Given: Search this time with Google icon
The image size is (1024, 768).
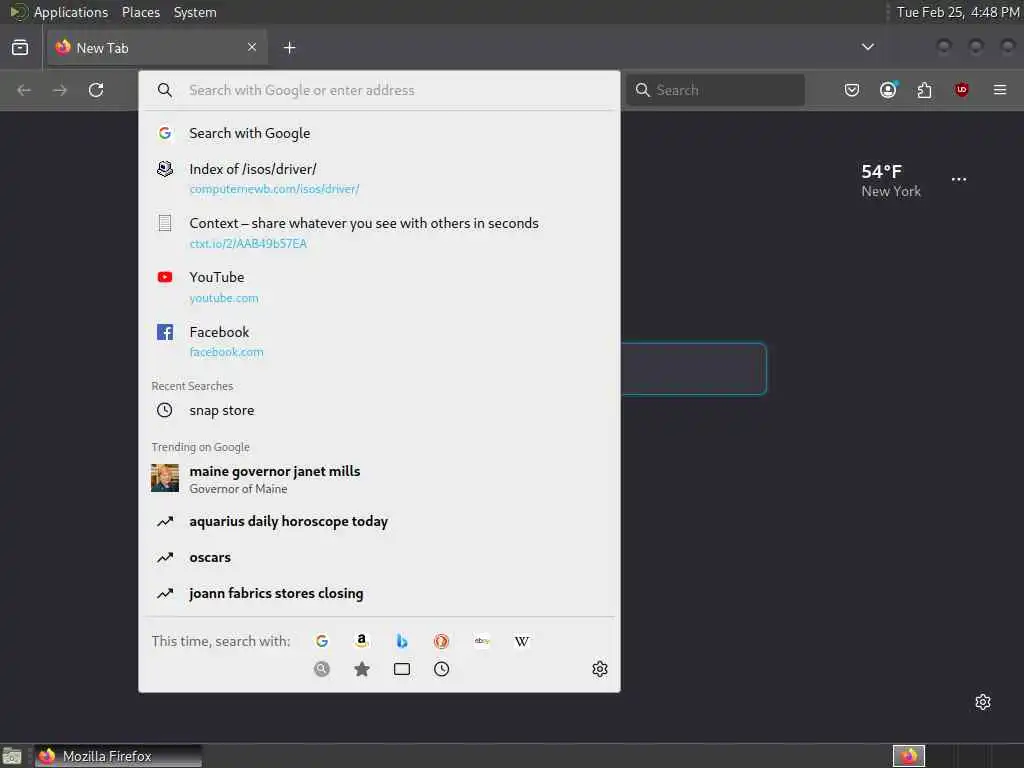Looking at the screenshot, I should click(322, 641).
